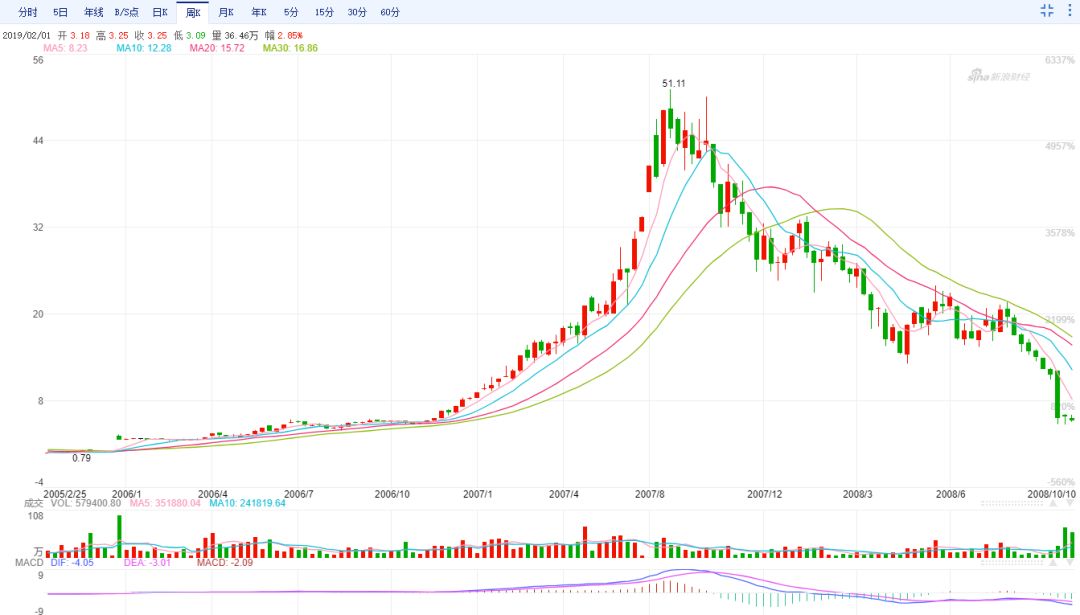Click the 51.11 peak price label
This screenshot has height=615, width=1080.
[x=674, y=83]
